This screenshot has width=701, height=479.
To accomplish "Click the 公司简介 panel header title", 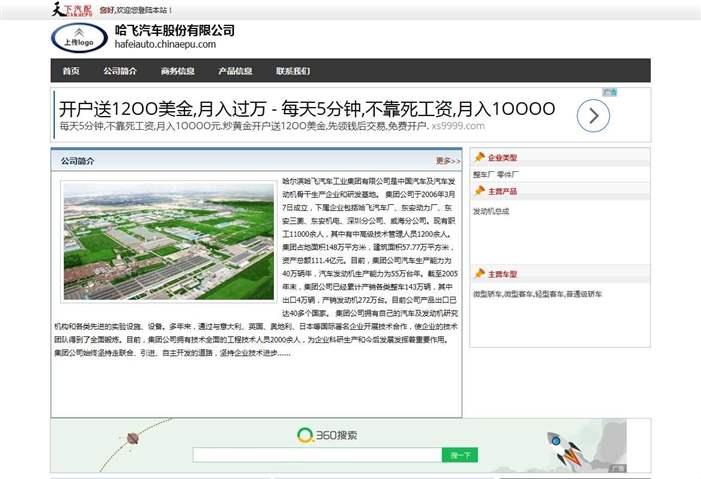I will pos(77,161).
